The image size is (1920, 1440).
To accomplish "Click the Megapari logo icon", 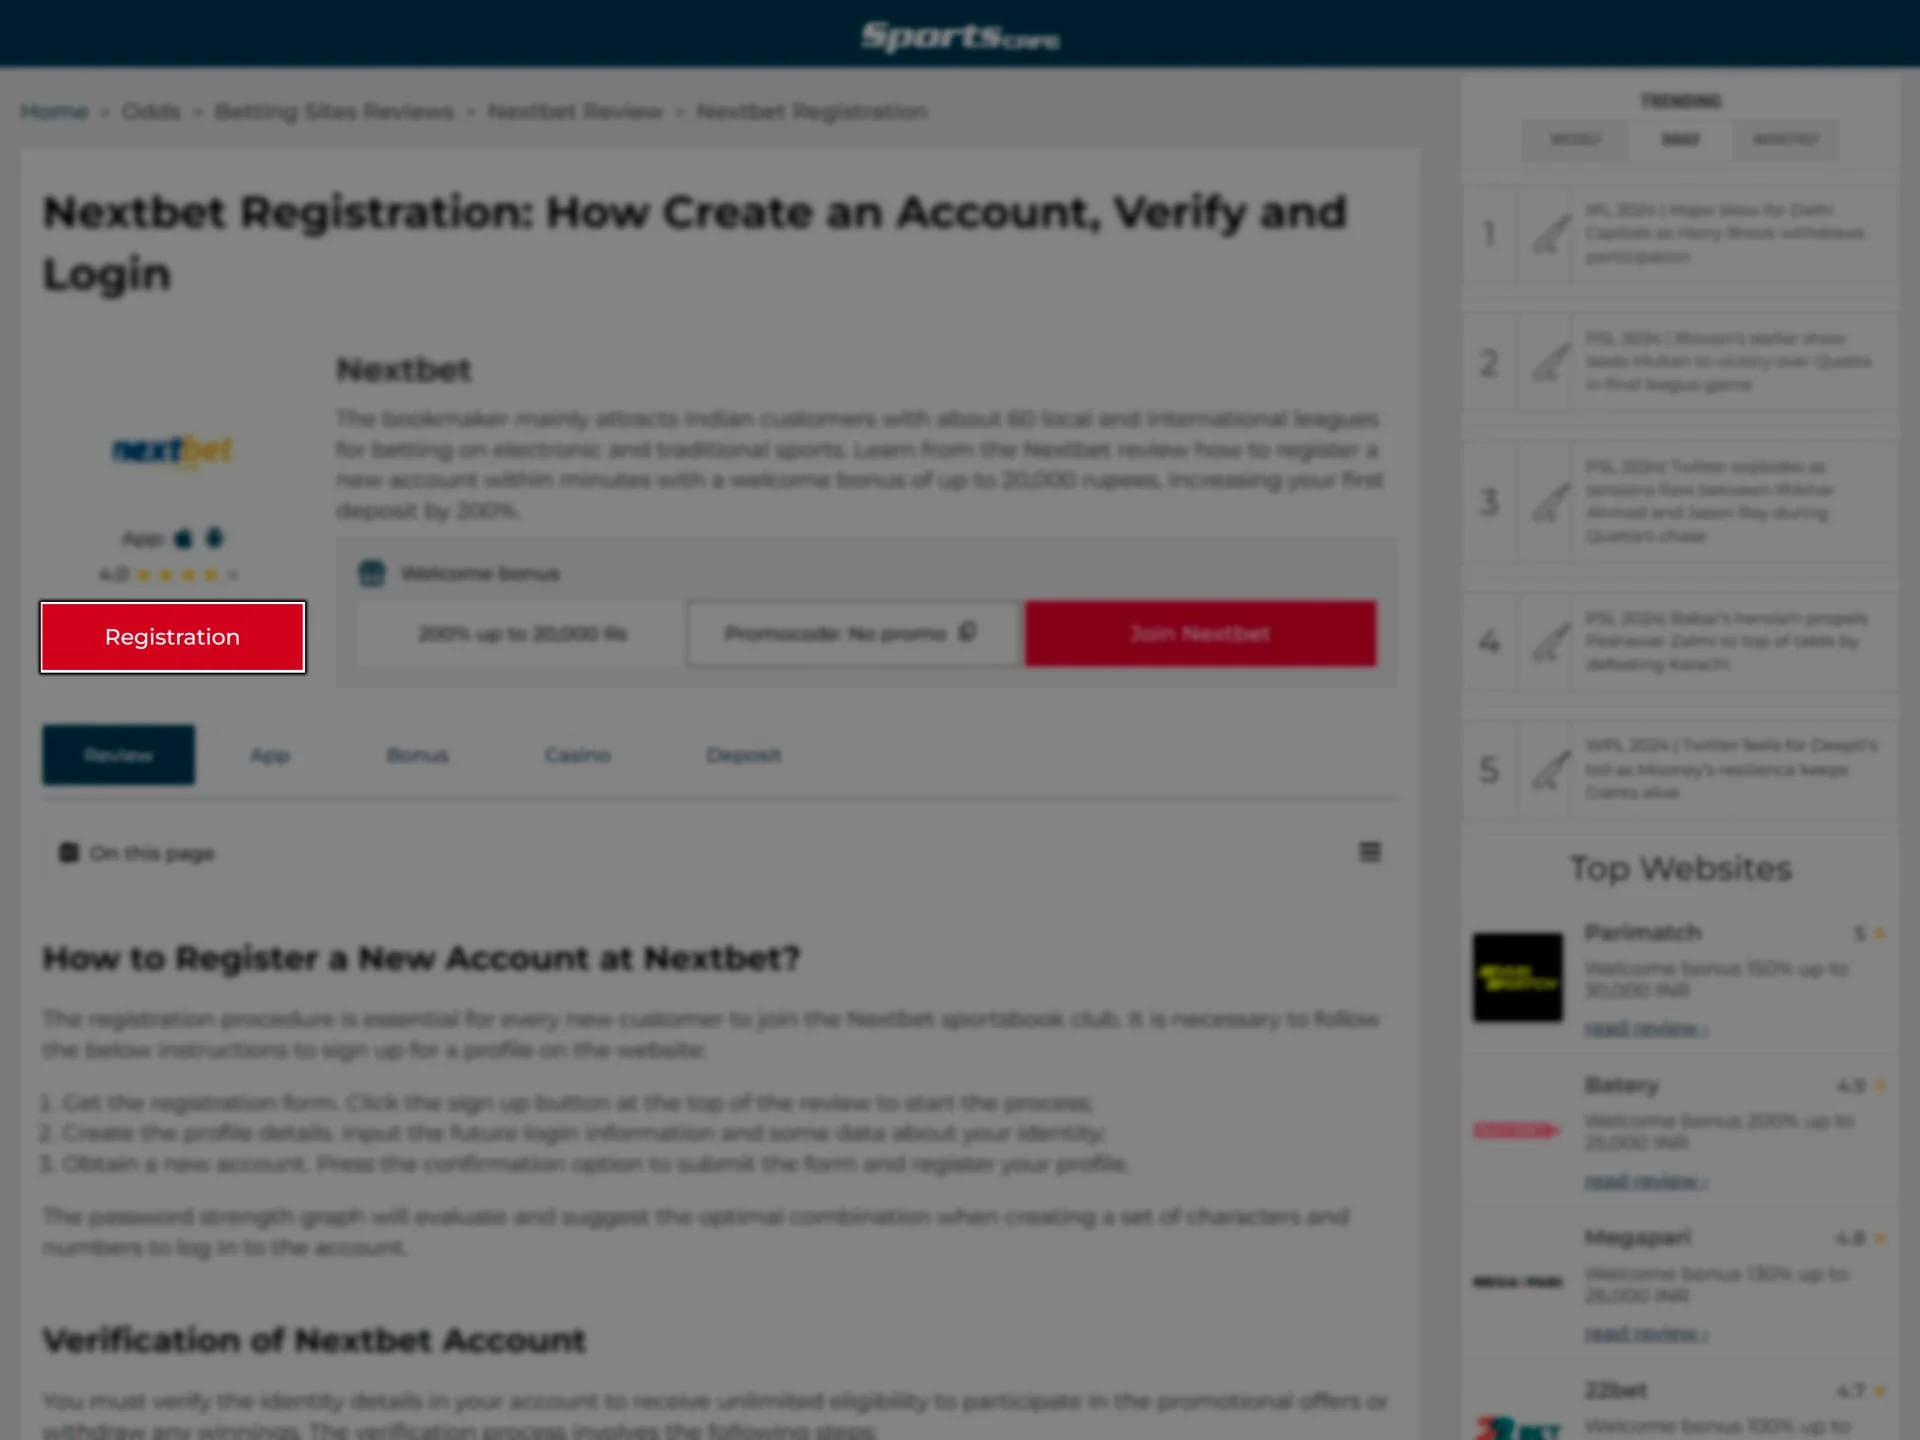I will coord(1518,1281).
